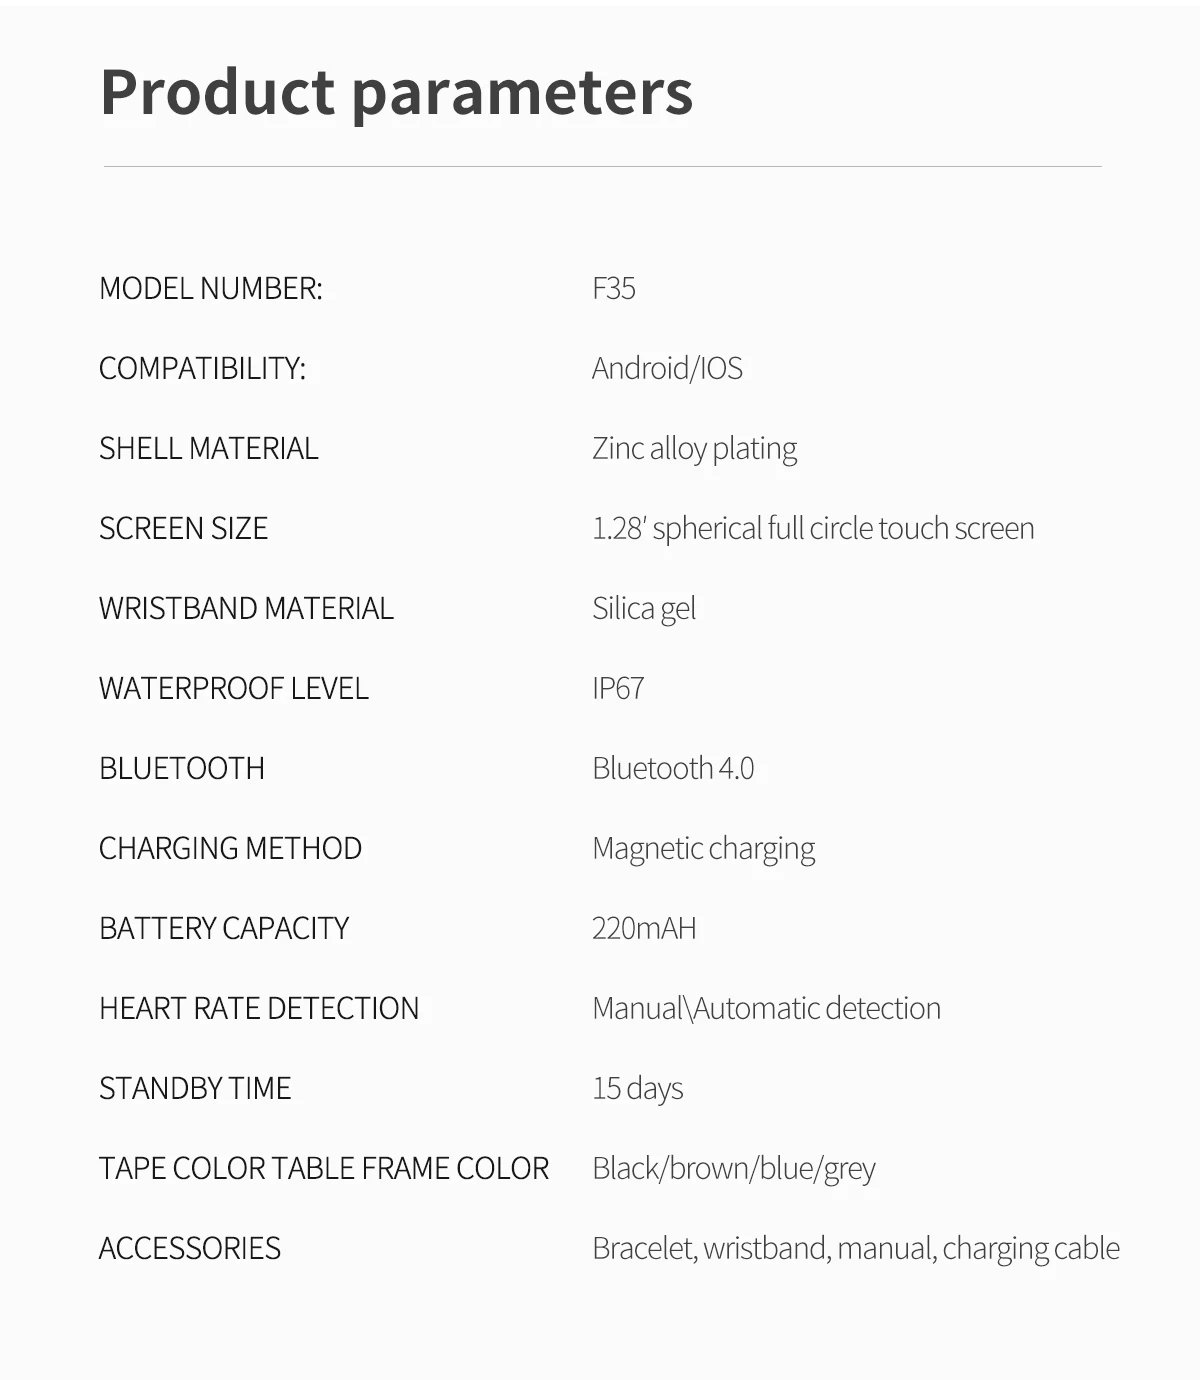Click the Black/brown/blue/grey color text
This screenshot has height=1380, width=1200.
click(734, 1169)
